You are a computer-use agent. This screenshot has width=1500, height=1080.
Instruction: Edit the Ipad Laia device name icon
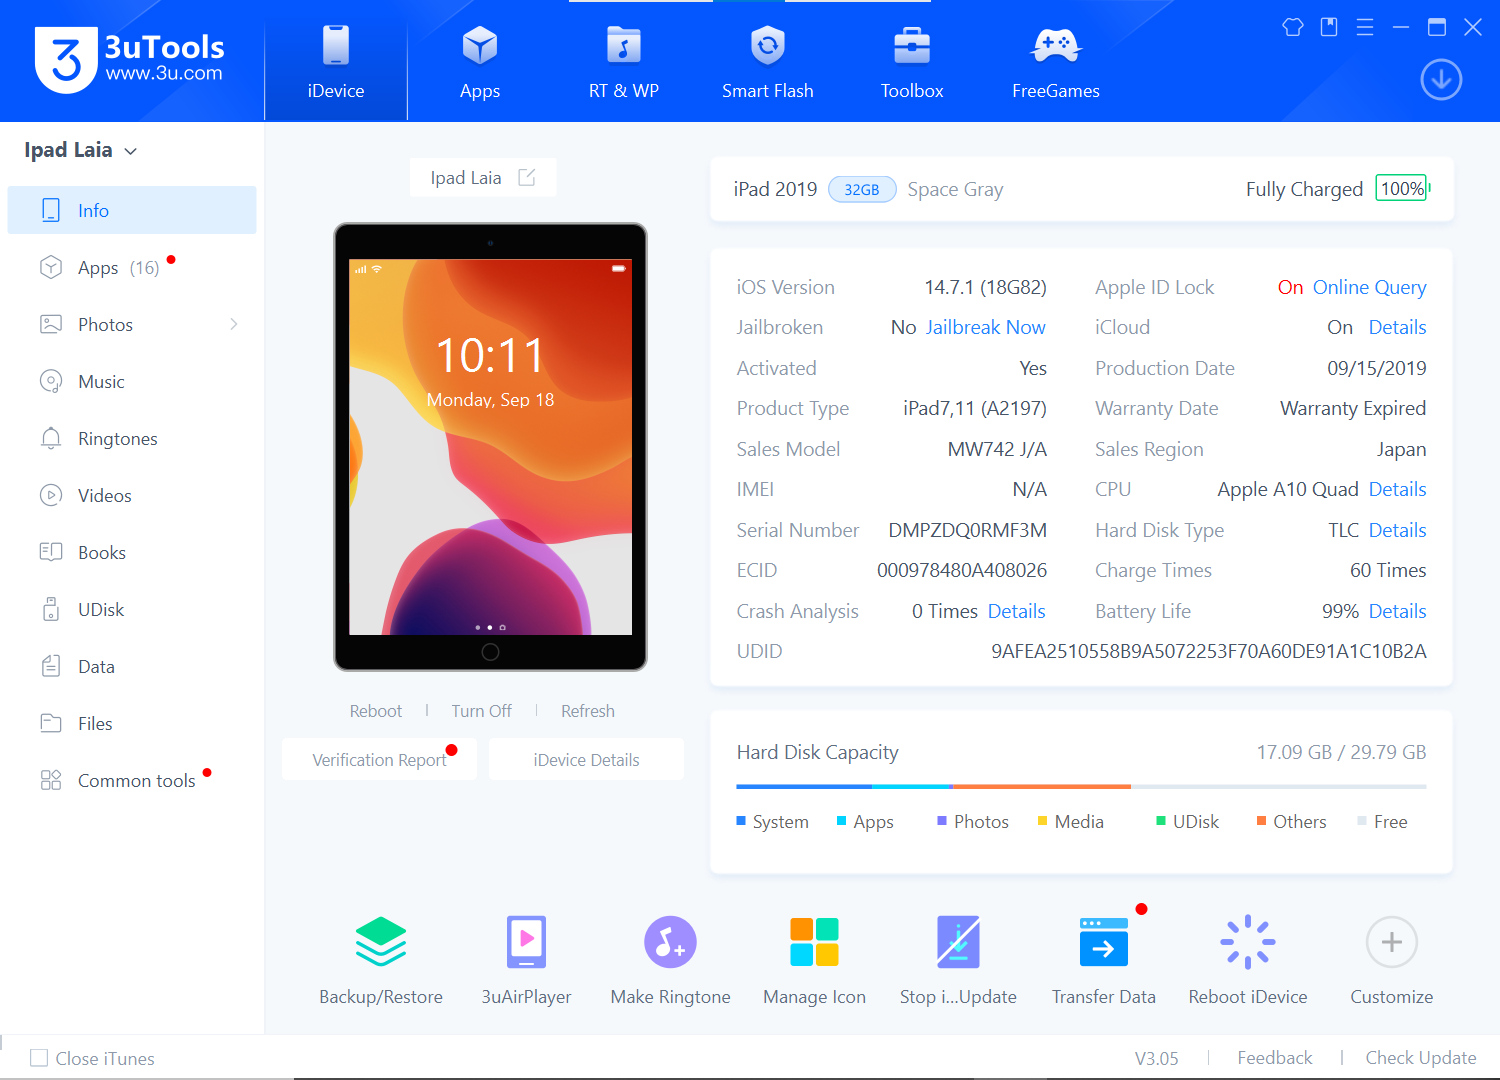pyautogui.click(x=527, y=177)
